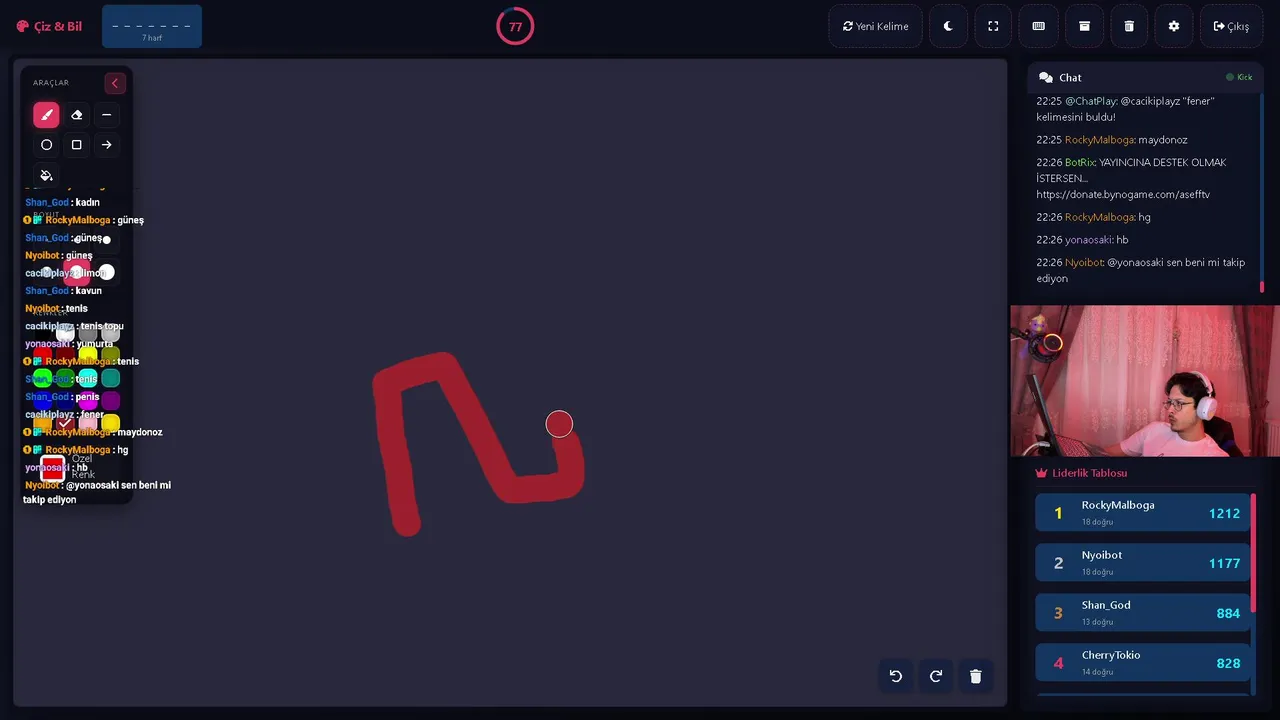Screen dimensions: 1280x720
Task: Exit the game with Çıkış
Action: coord(1231,26)
